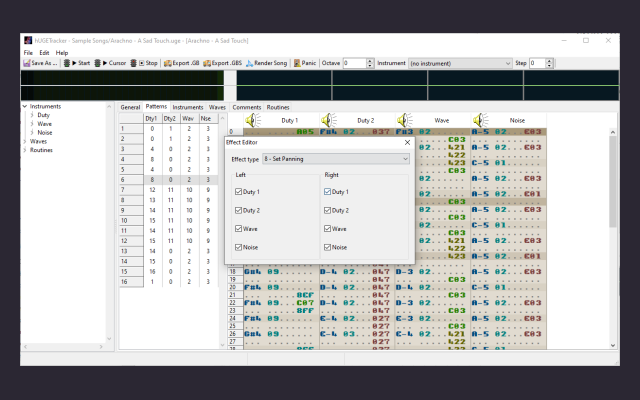Expand the Routines tree node
Viewport: 640px width, 400px height.
(25, 150)
